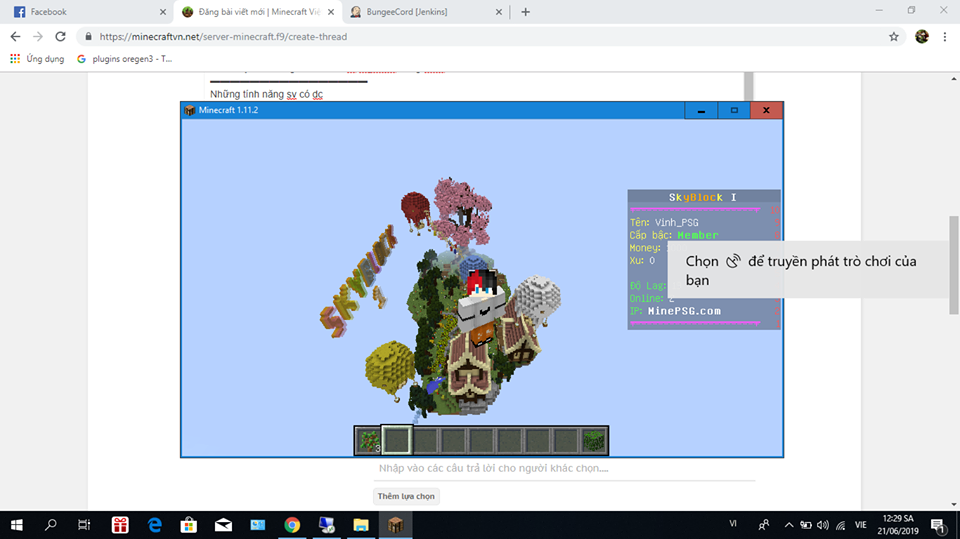This screenshot has width=960, height=539.
Task: Open a new browser tab
Action: pos(525,12)
